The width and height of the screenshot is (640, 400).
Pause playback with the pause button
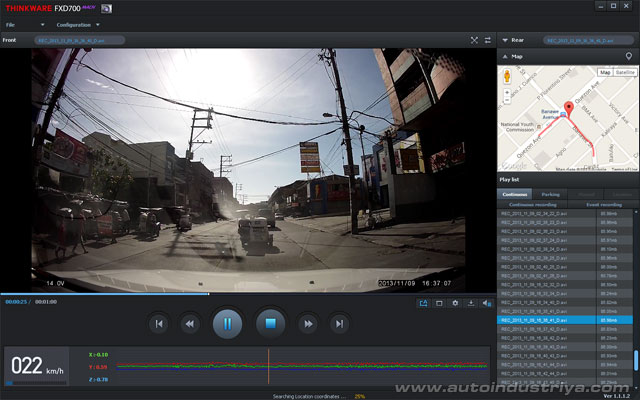(227, 324)
